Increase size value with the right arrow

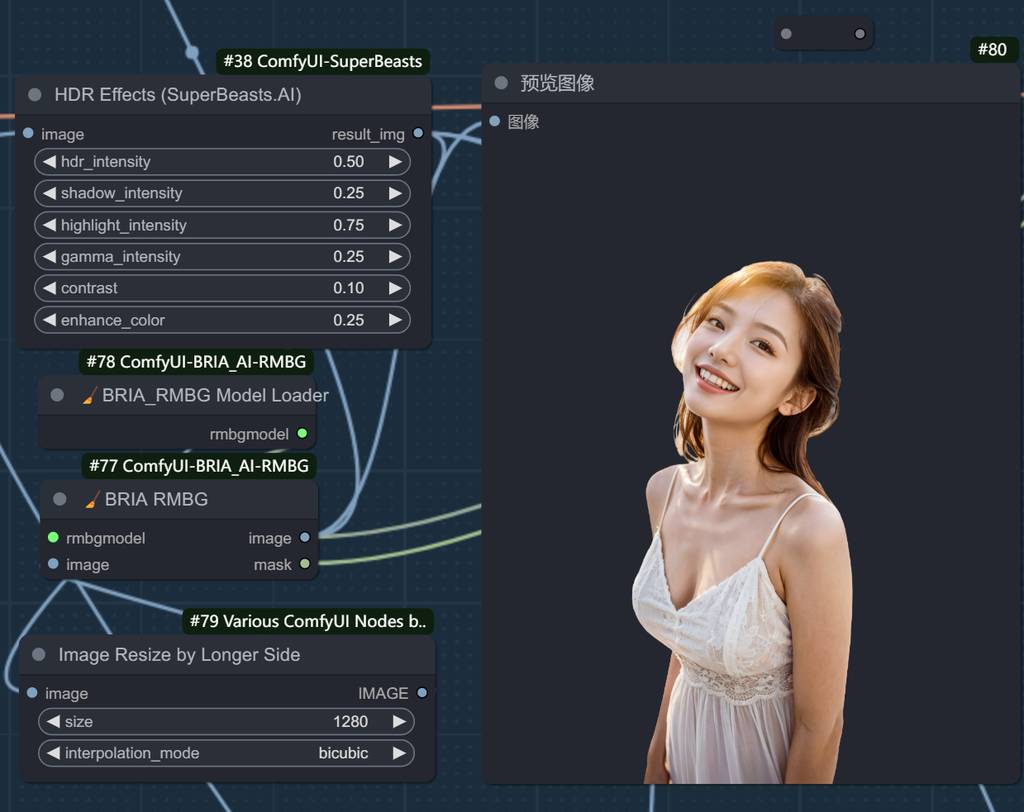pos(399,721)
